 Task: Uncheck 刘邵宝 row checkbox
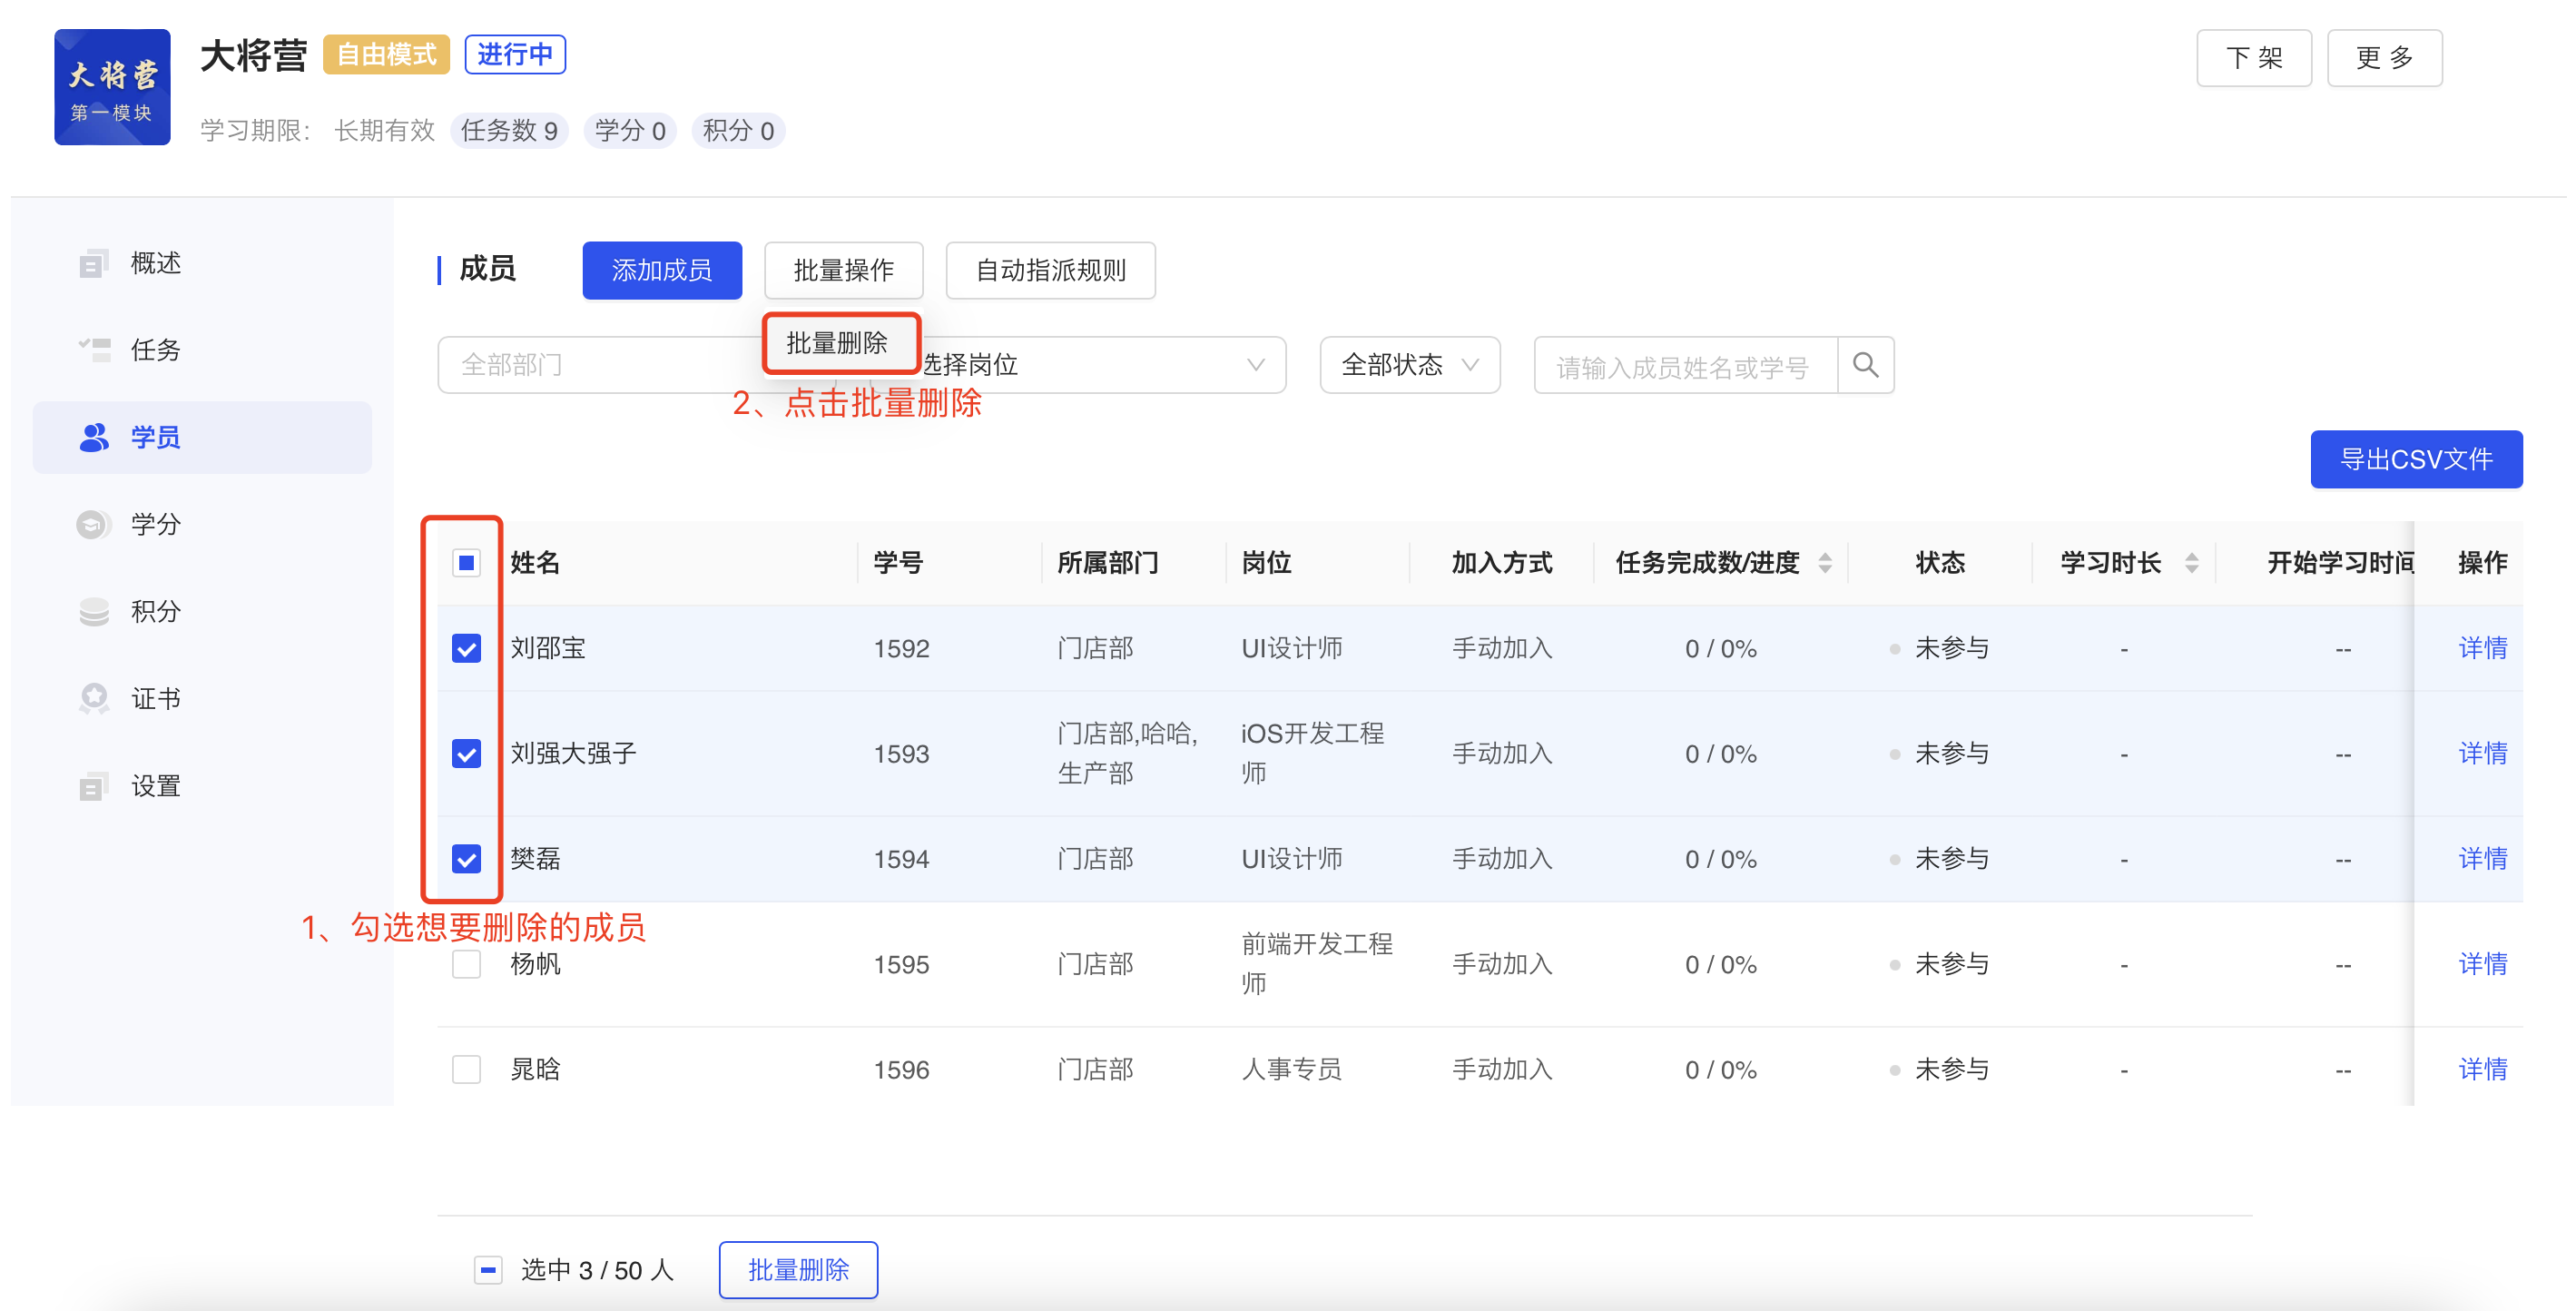pyautogui.click(x=466, y=648)
